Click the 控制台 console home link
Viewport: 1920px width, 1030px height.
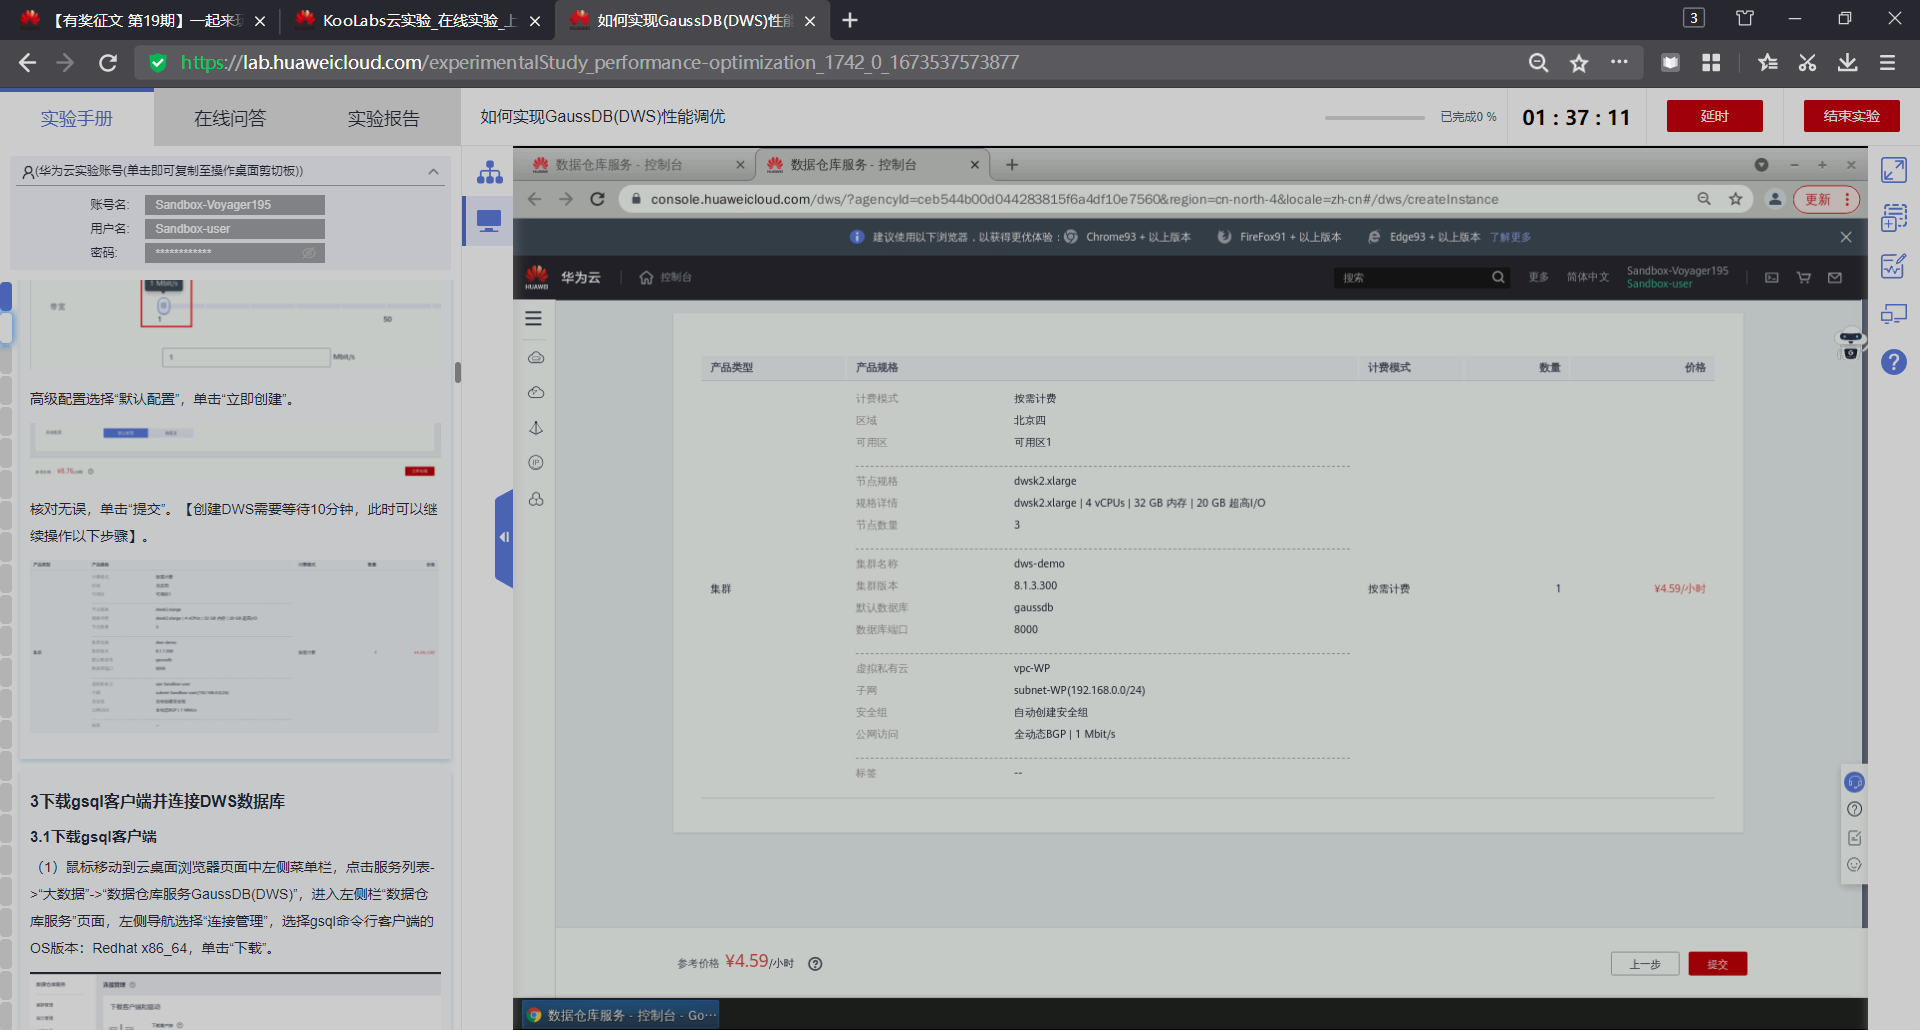pos(666,277)
